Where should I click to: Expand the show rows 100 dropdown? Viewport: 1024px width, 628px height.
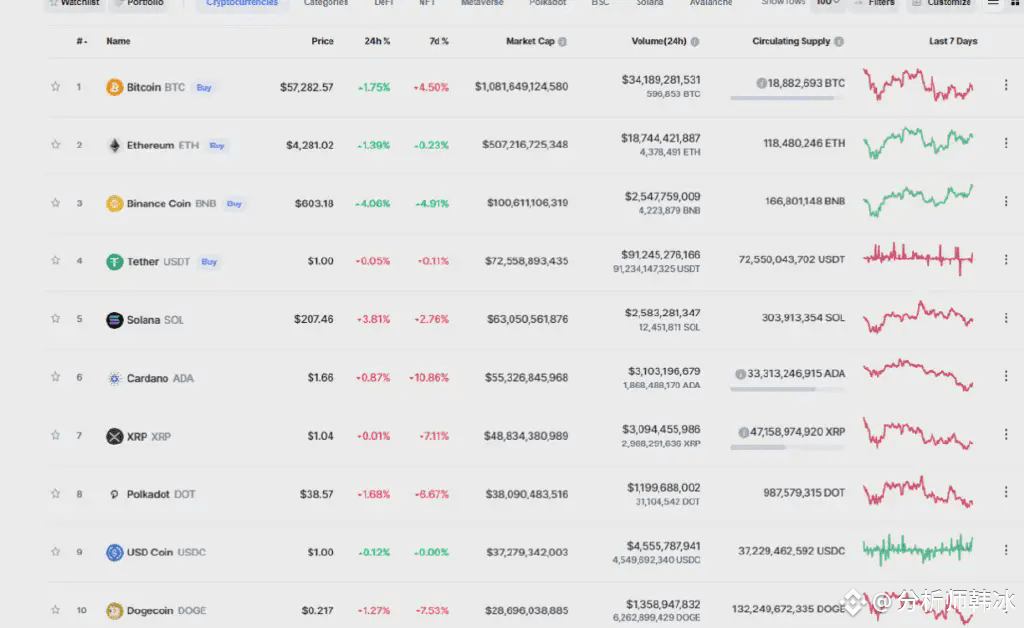(x=827, y=3)
